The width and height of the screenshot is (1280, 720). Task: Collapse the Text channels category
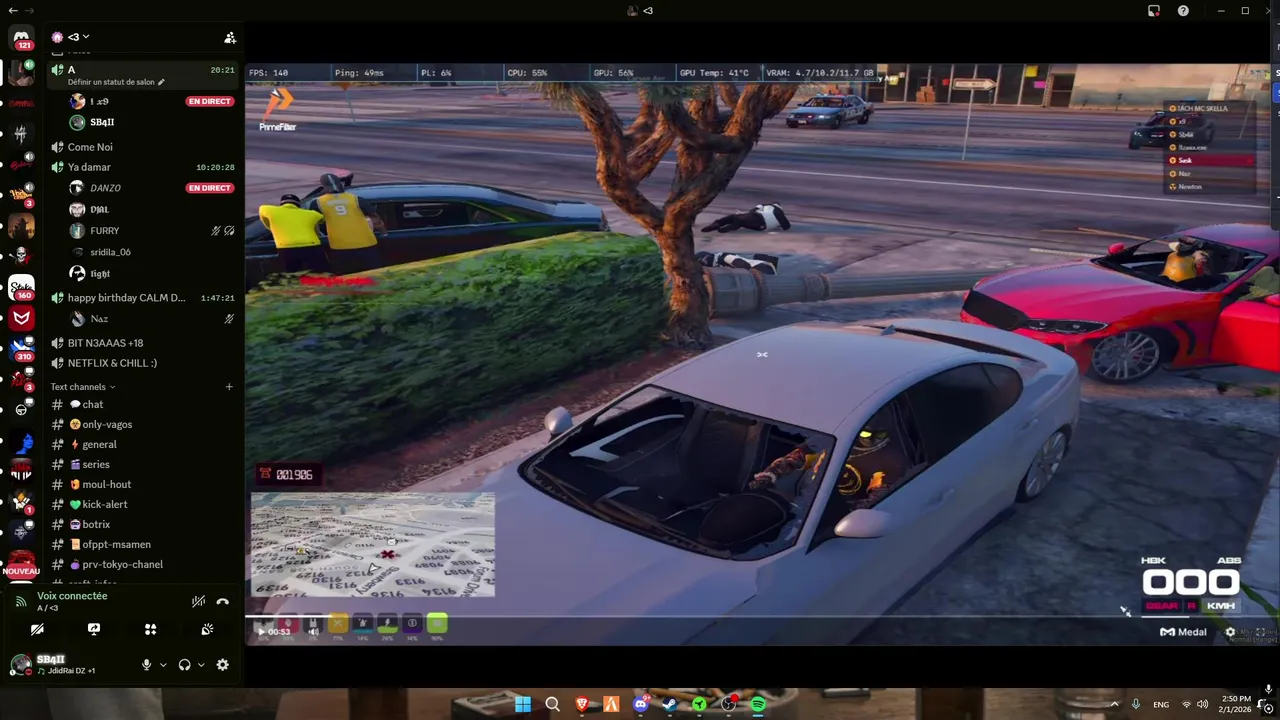pyautogui.click(x=83, y=387)
